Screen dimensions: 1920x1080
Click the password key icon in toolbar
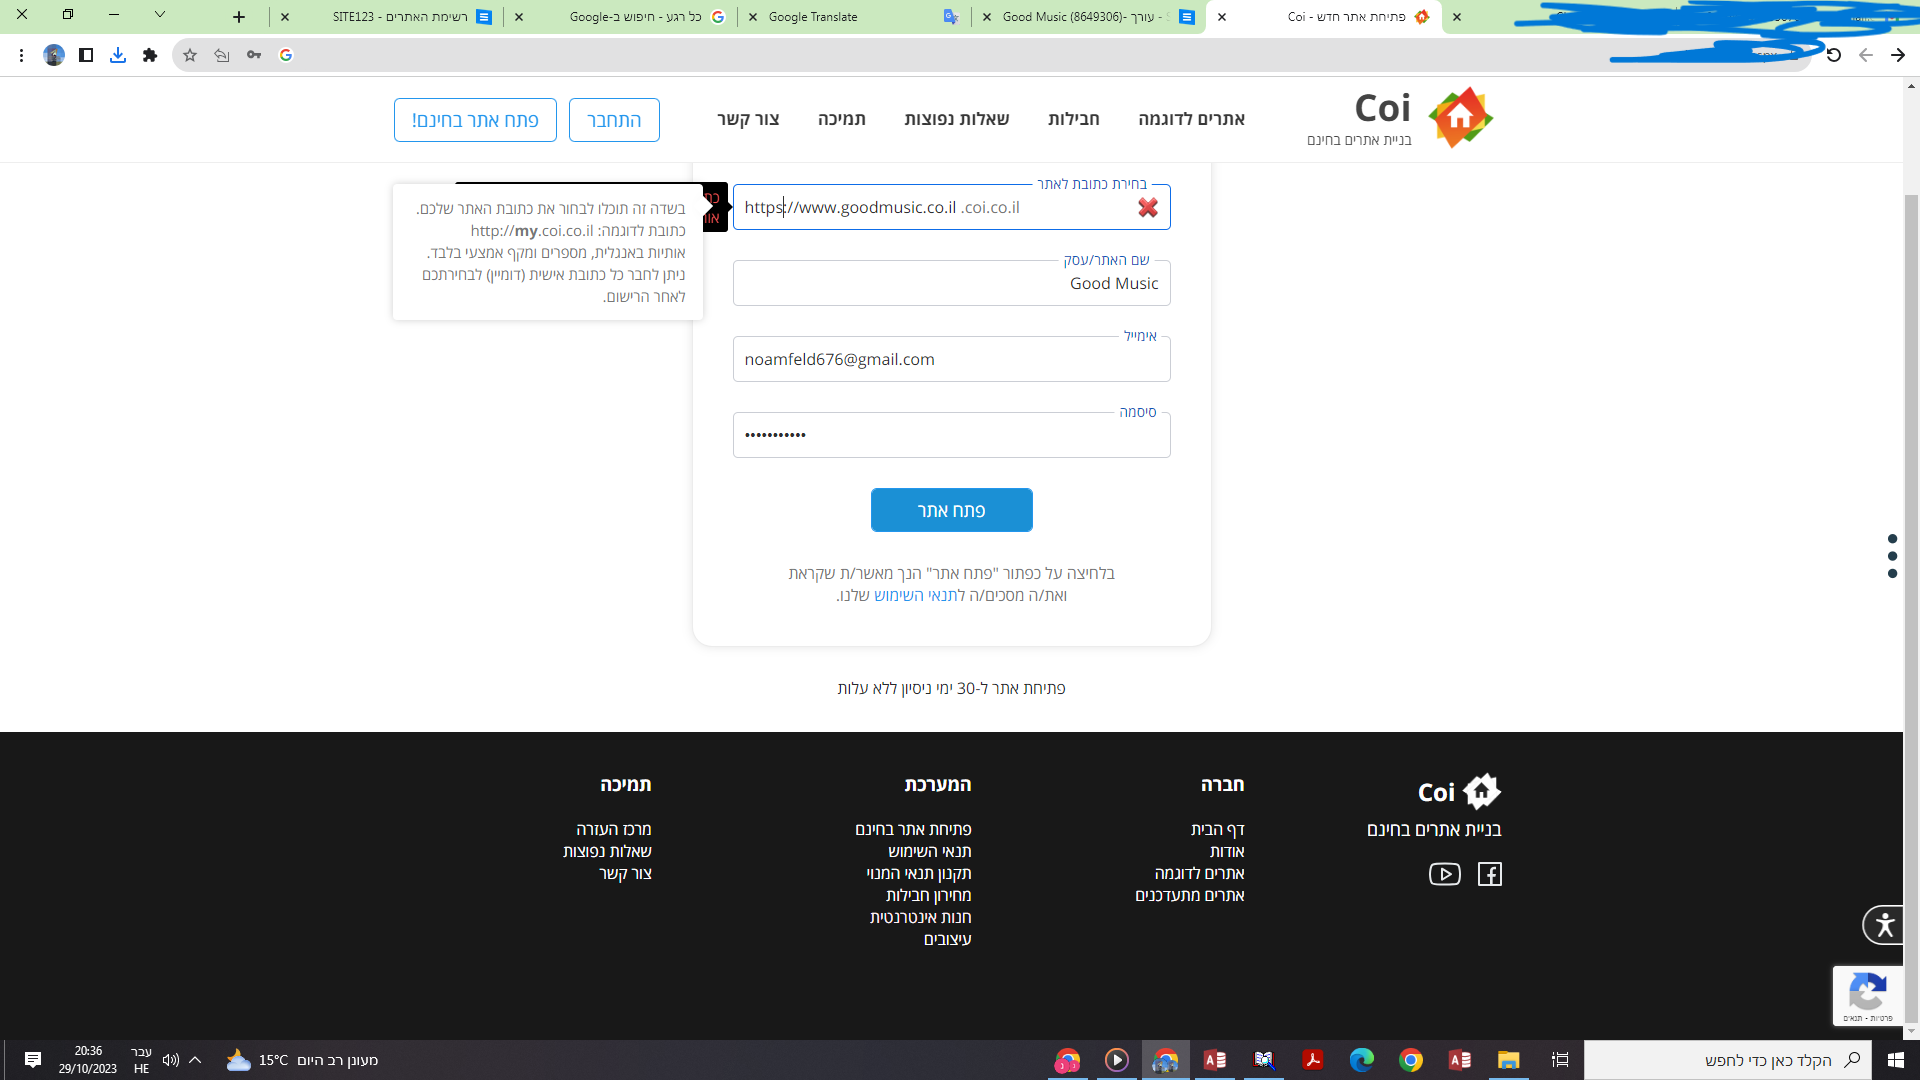pos(254,55)
